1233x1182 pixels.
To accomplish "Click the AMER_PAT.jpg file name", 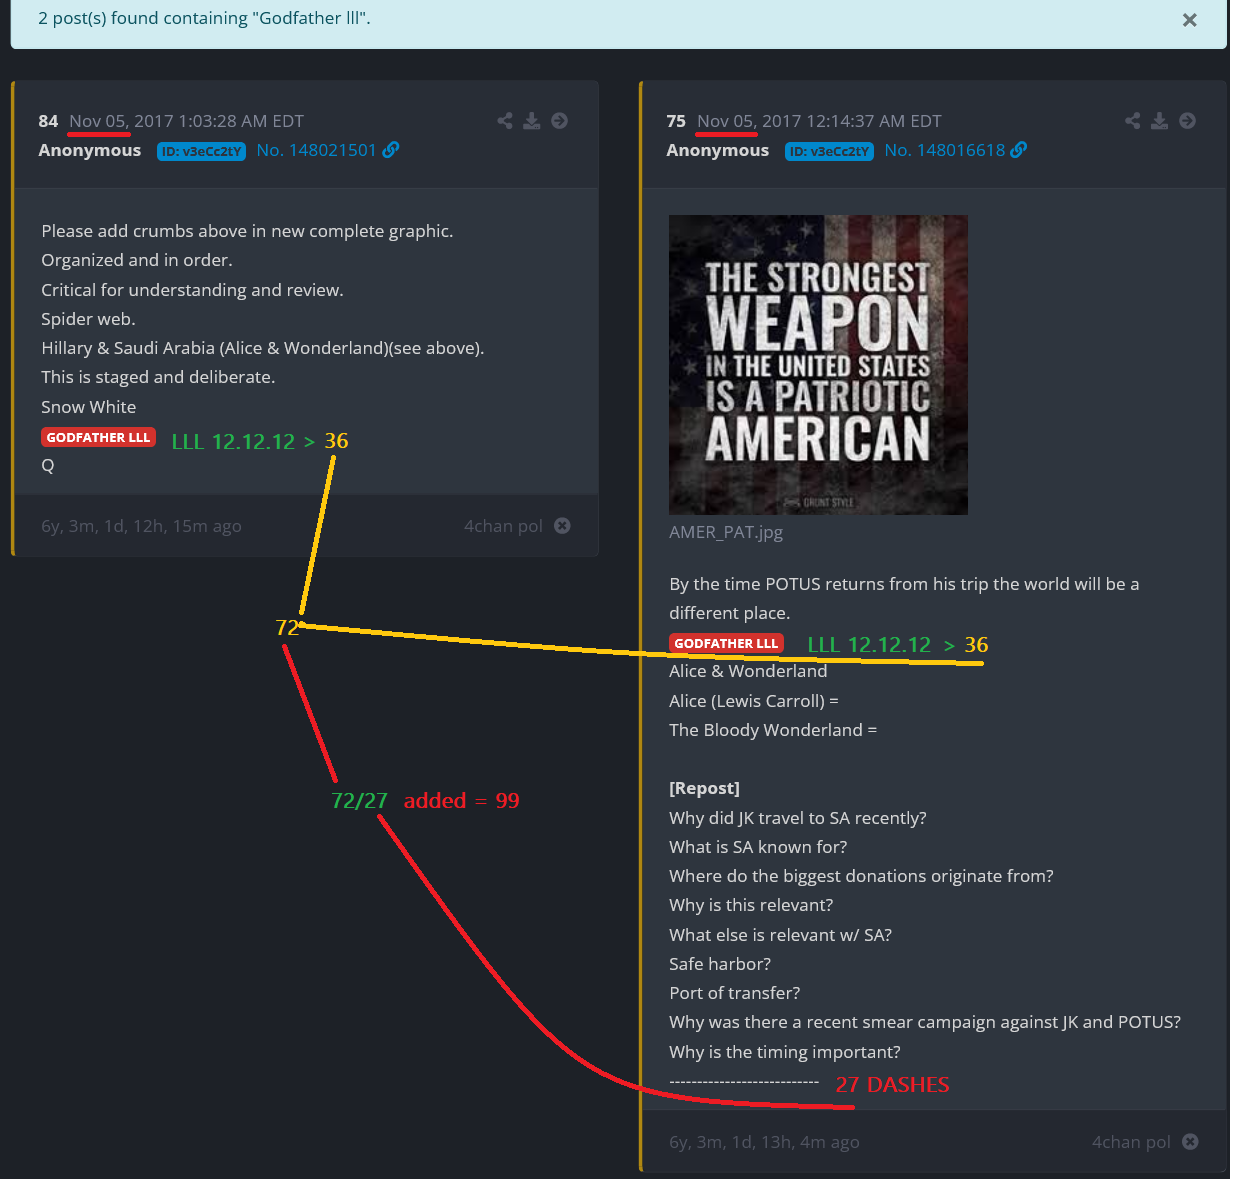I will click(x=726, y=532).
